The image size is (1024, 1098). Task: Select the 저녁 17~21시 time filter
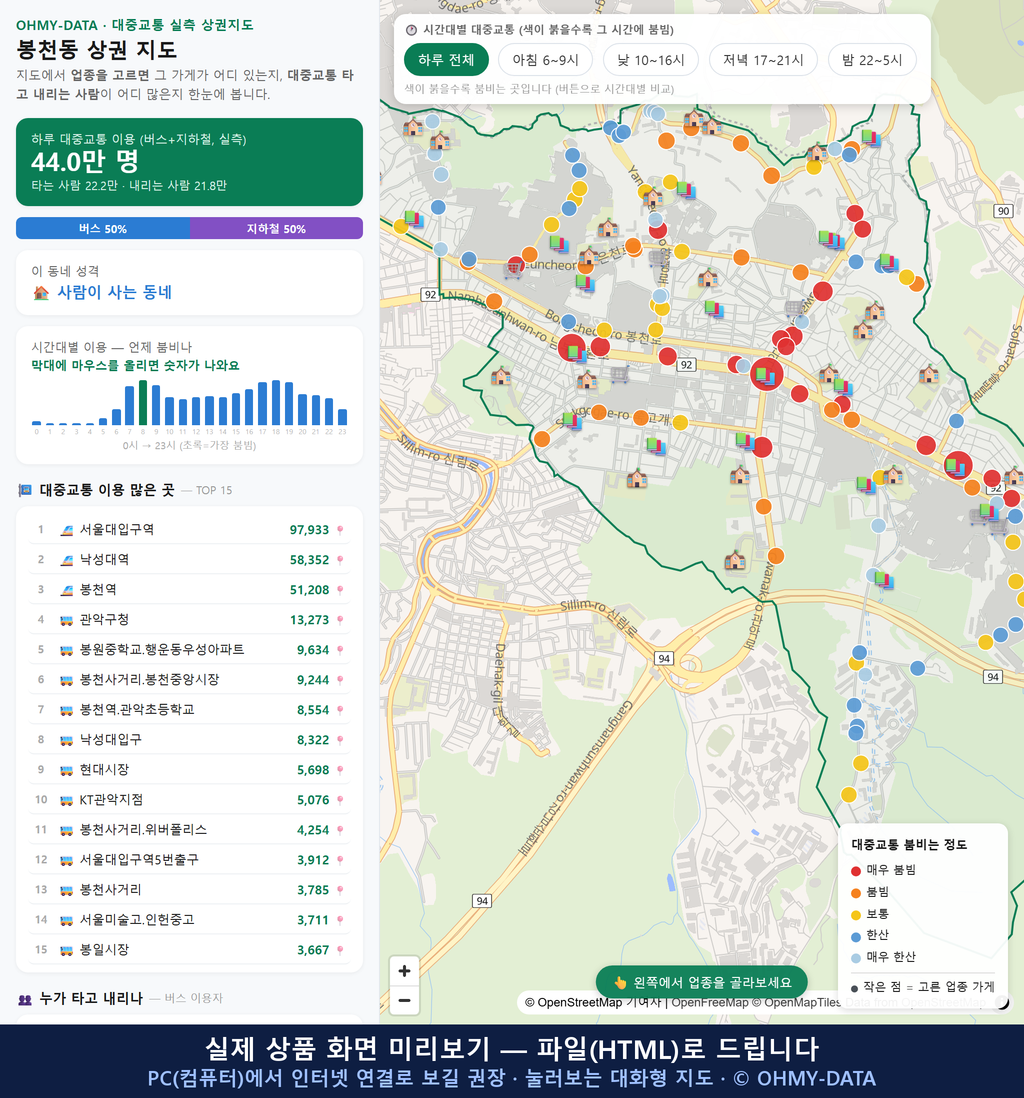tap(763, 60)
